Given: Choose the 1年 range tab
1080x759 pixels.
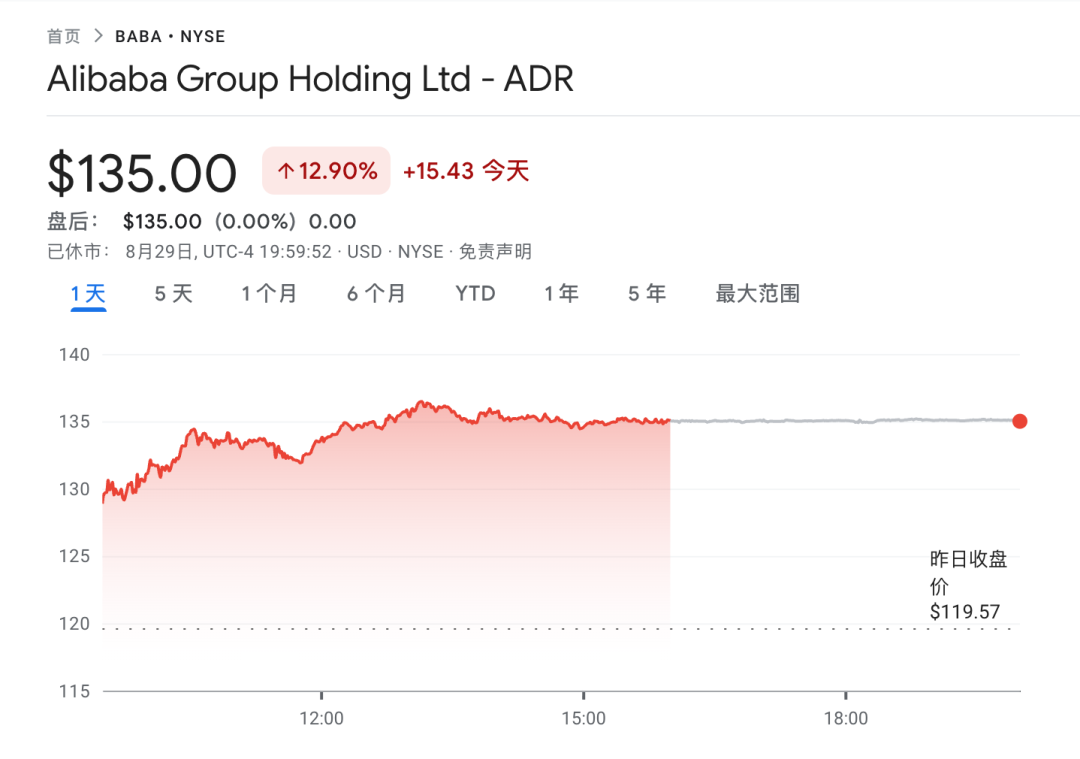Looking at the screenshot, I should 561,294.
